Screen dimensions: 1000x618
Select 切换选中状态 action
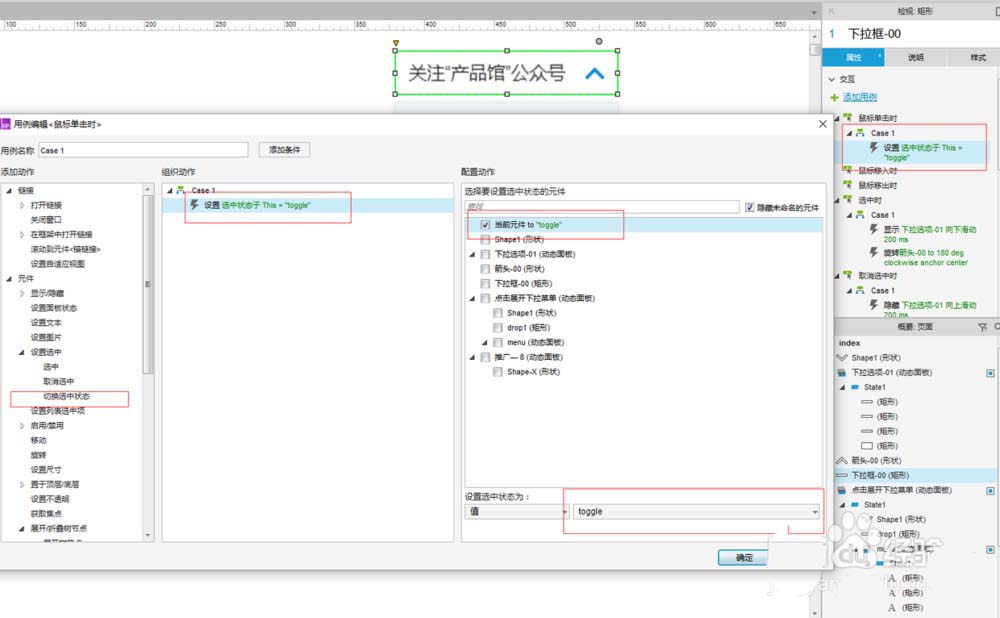[x=66, y=396]
